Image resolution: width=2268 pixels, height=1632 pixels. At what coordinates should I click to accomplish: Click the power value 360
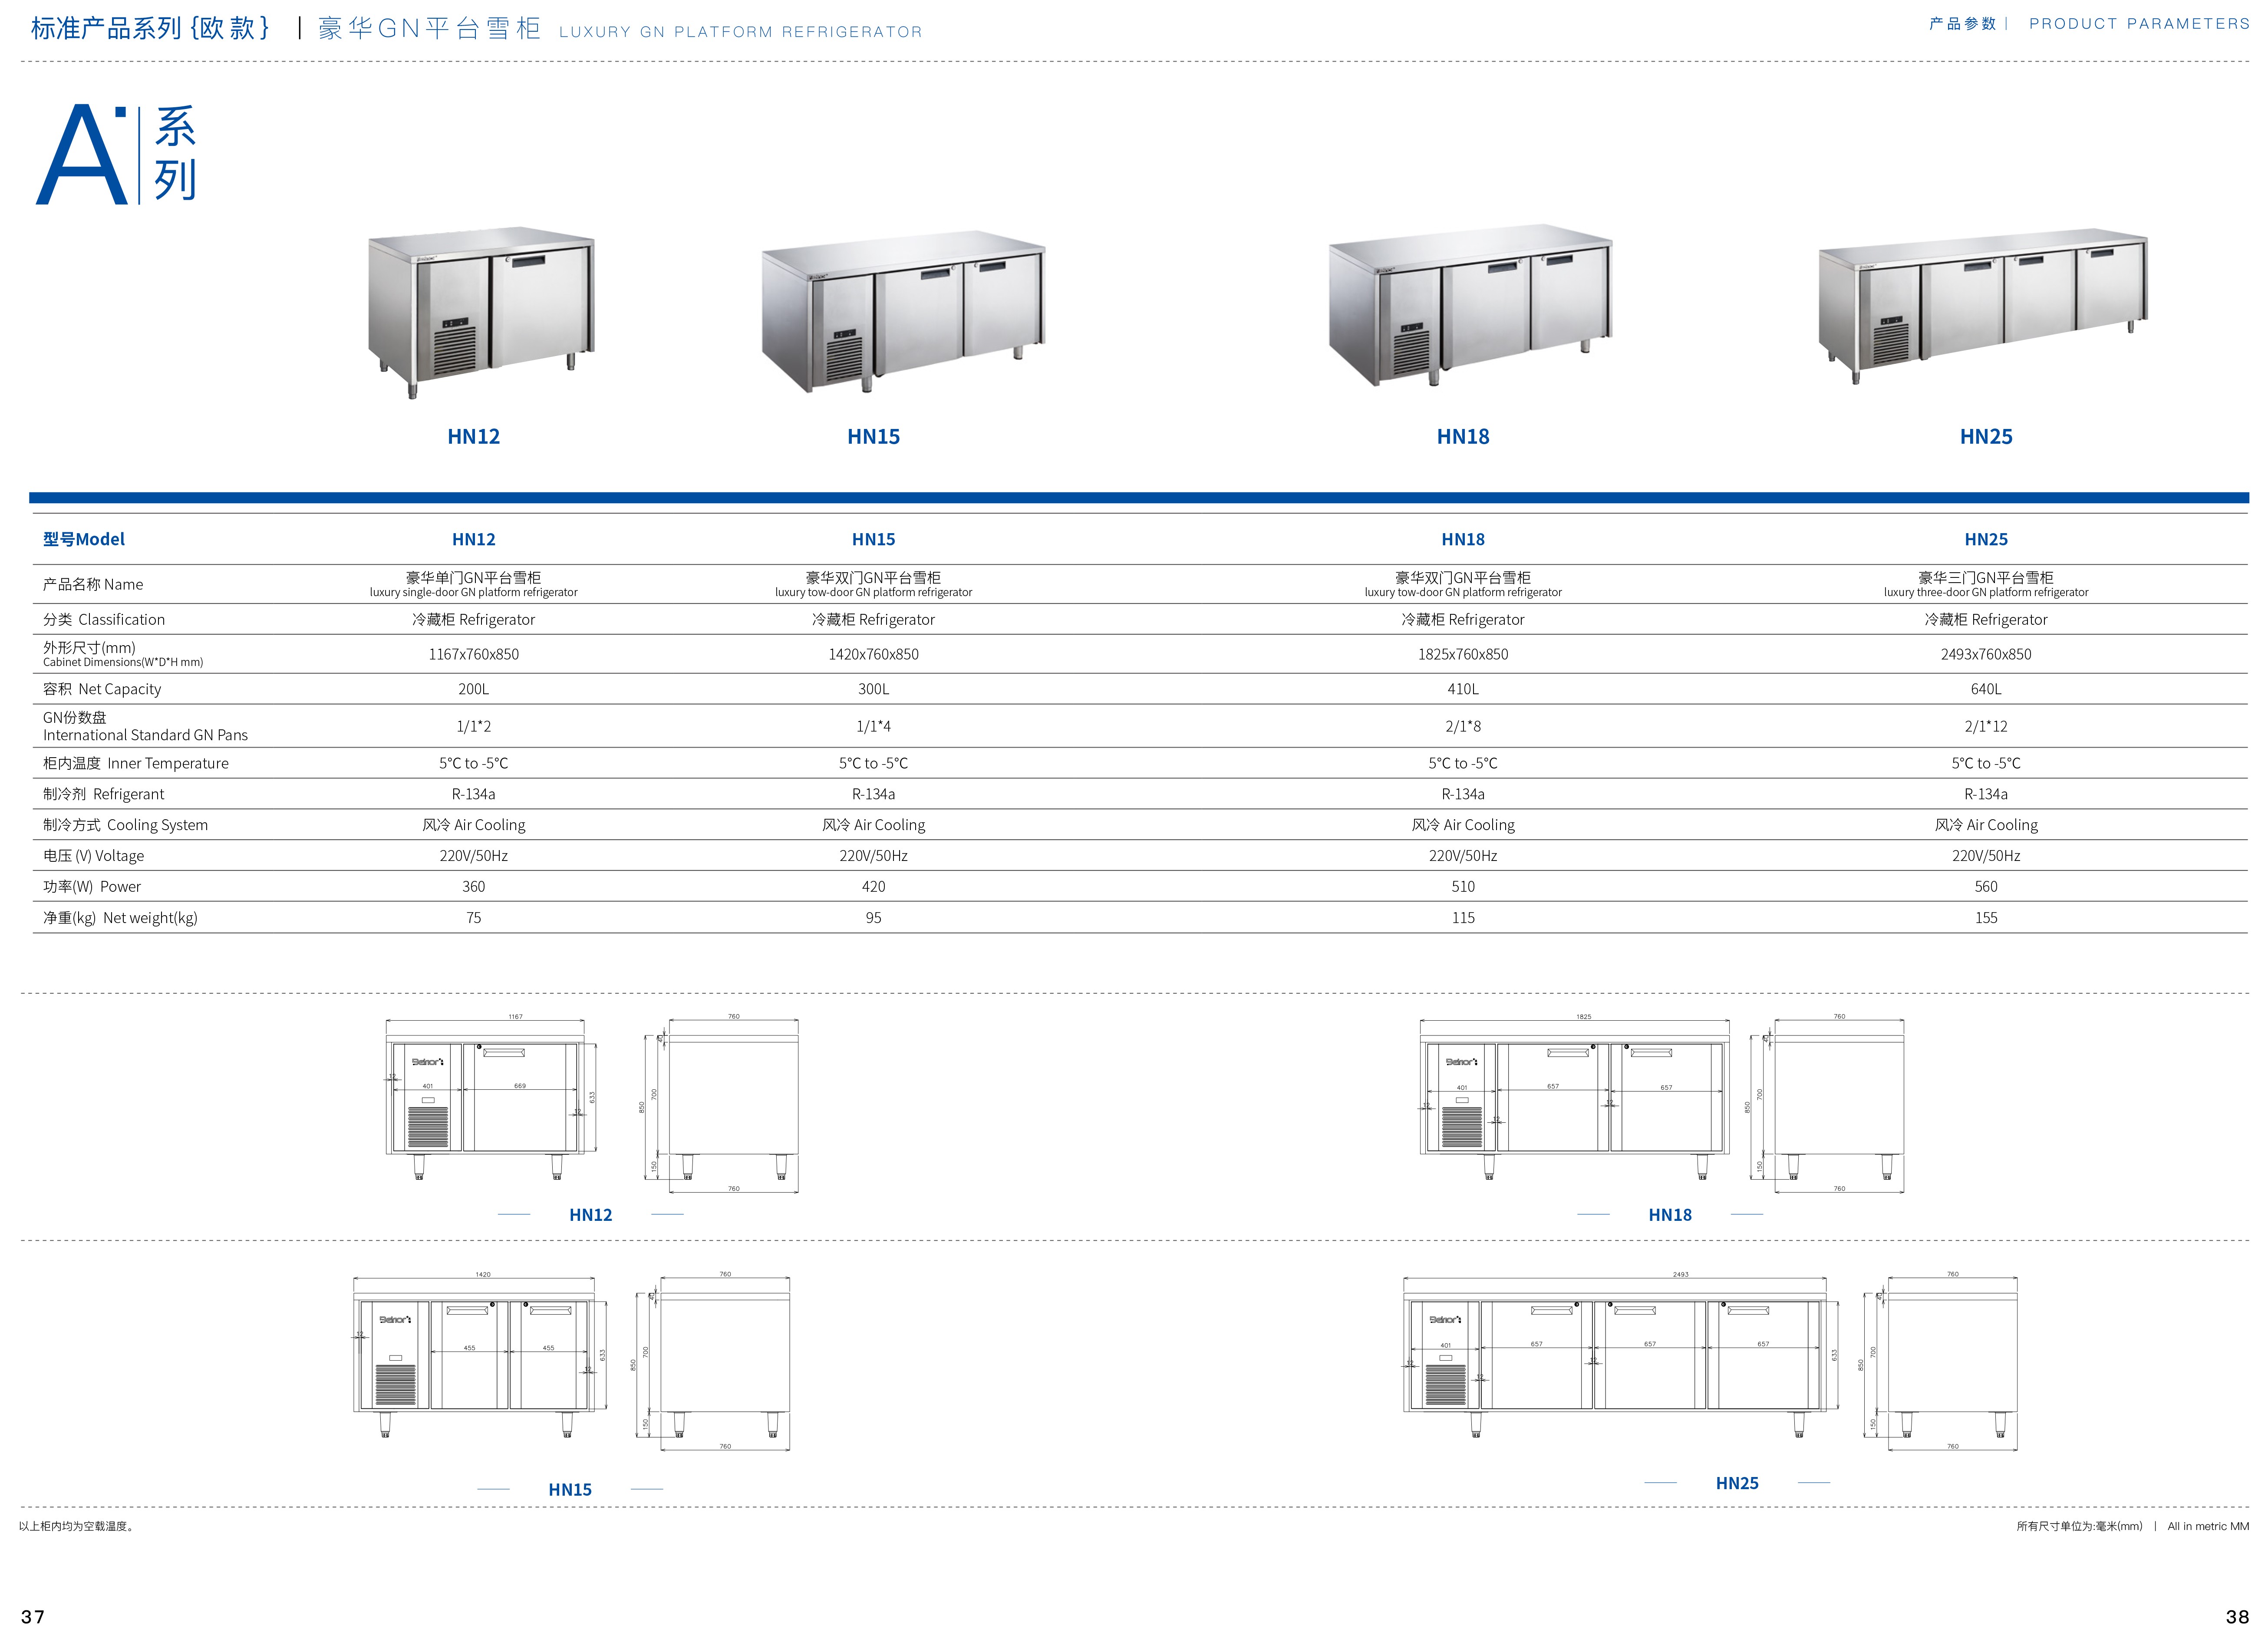(474, 887)
